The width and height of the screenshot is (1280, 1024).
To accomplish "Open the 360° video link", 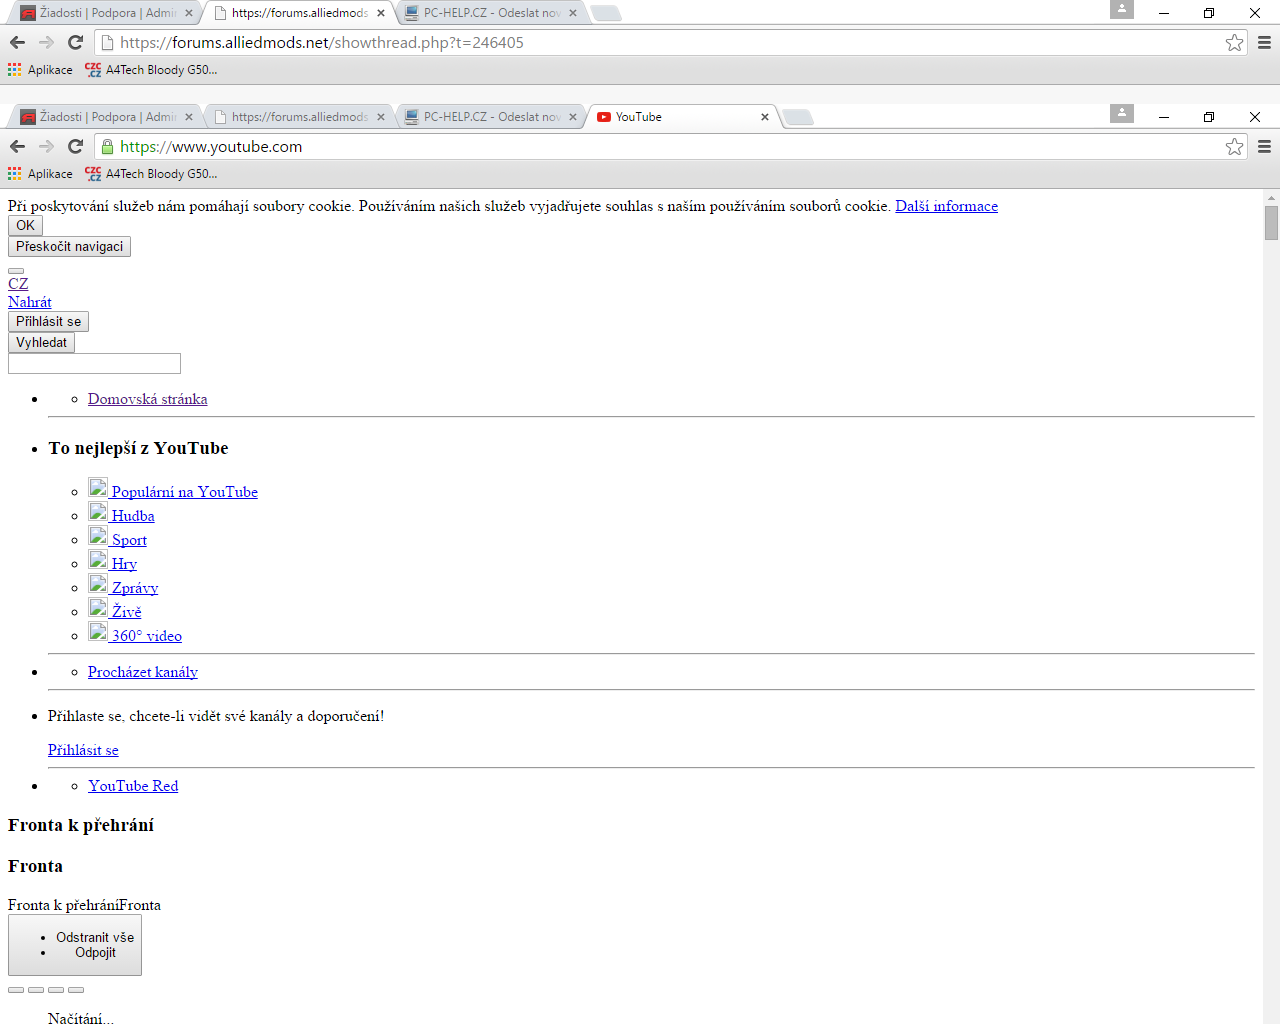I will (147, 636).
